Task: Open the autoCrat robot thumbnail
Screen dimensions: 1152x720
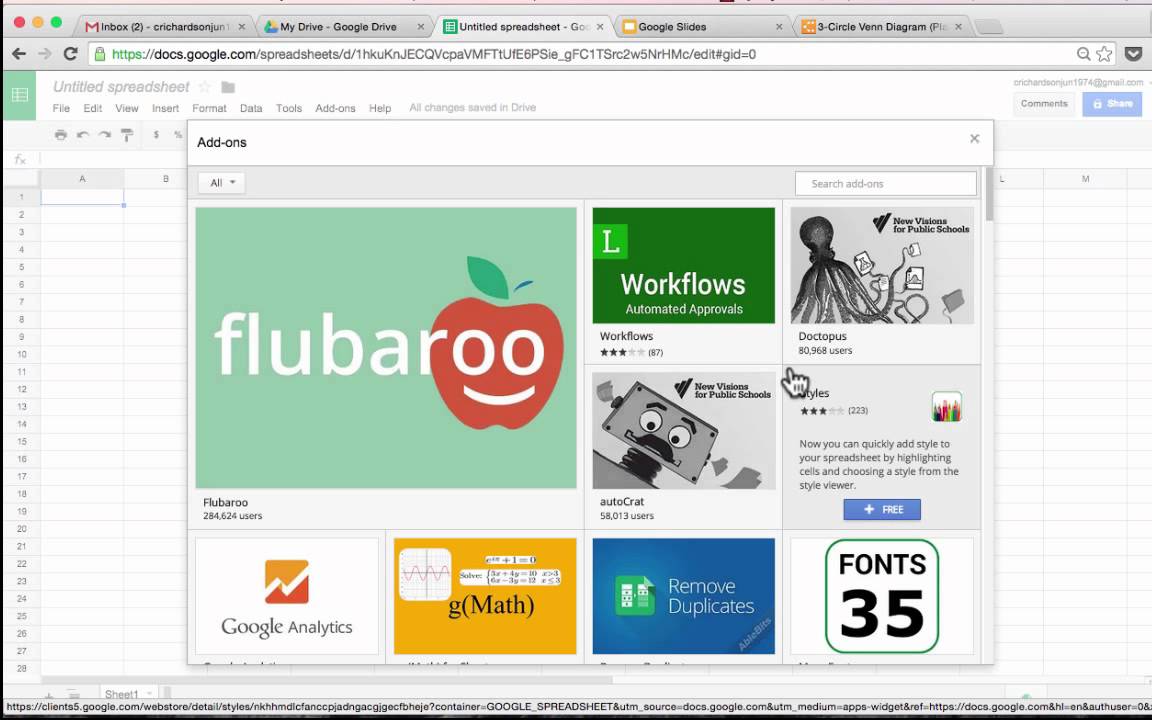Action: click(683, 431)
